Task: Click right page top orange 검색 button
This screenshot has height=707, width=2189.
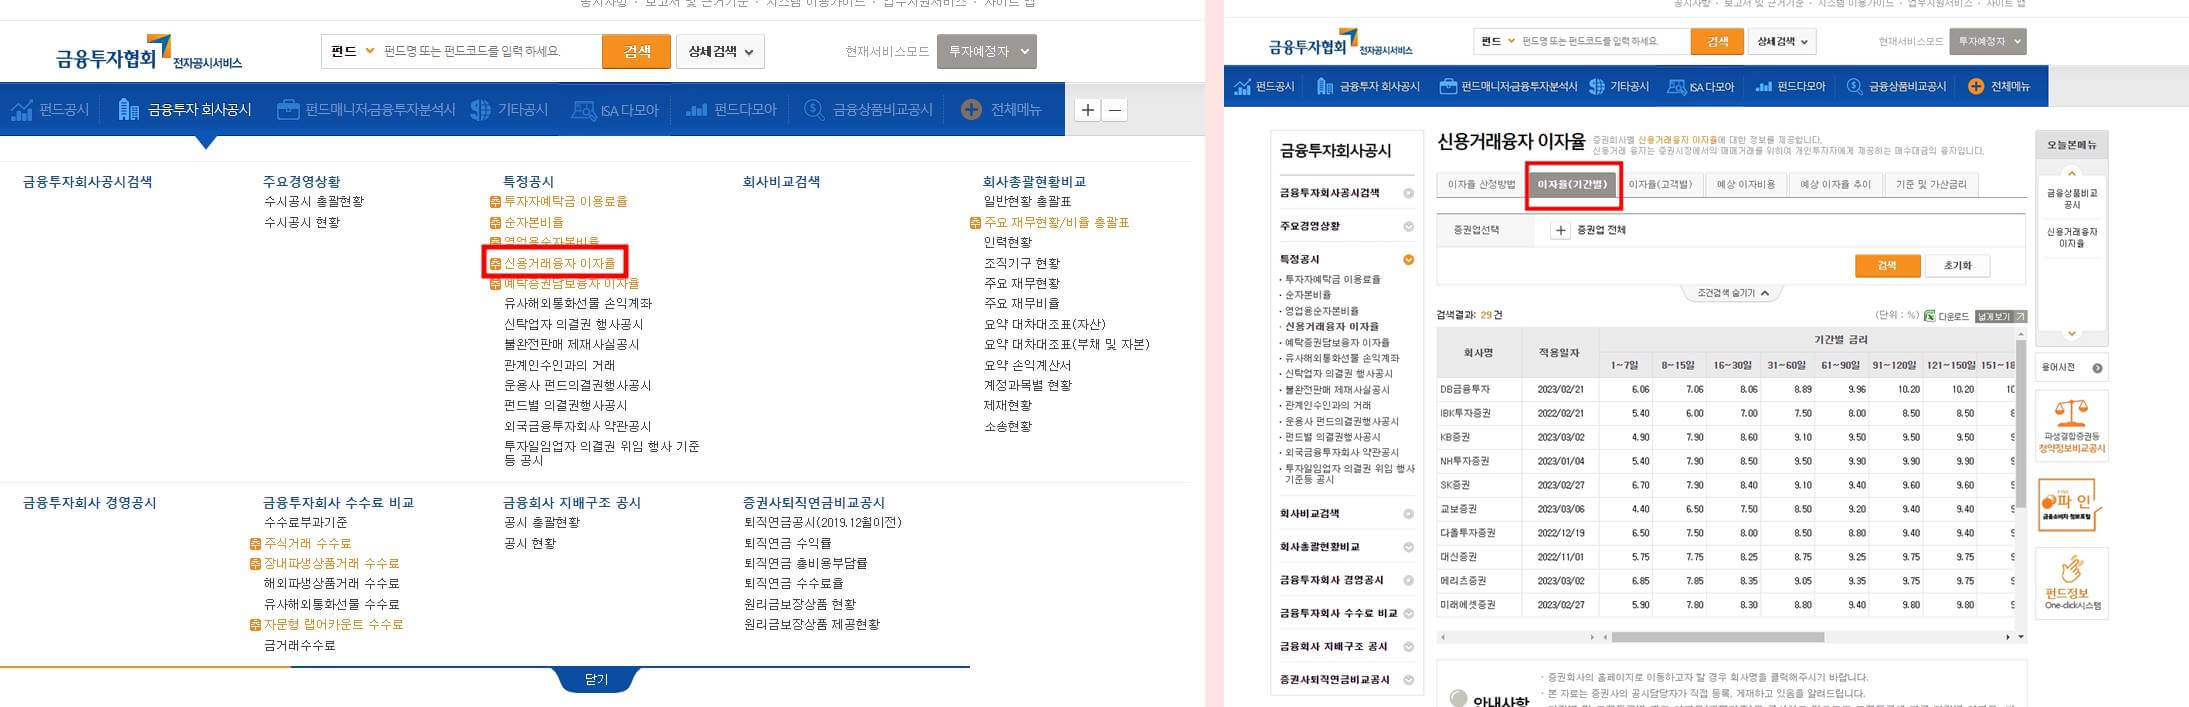Action: pos(1717,42)
